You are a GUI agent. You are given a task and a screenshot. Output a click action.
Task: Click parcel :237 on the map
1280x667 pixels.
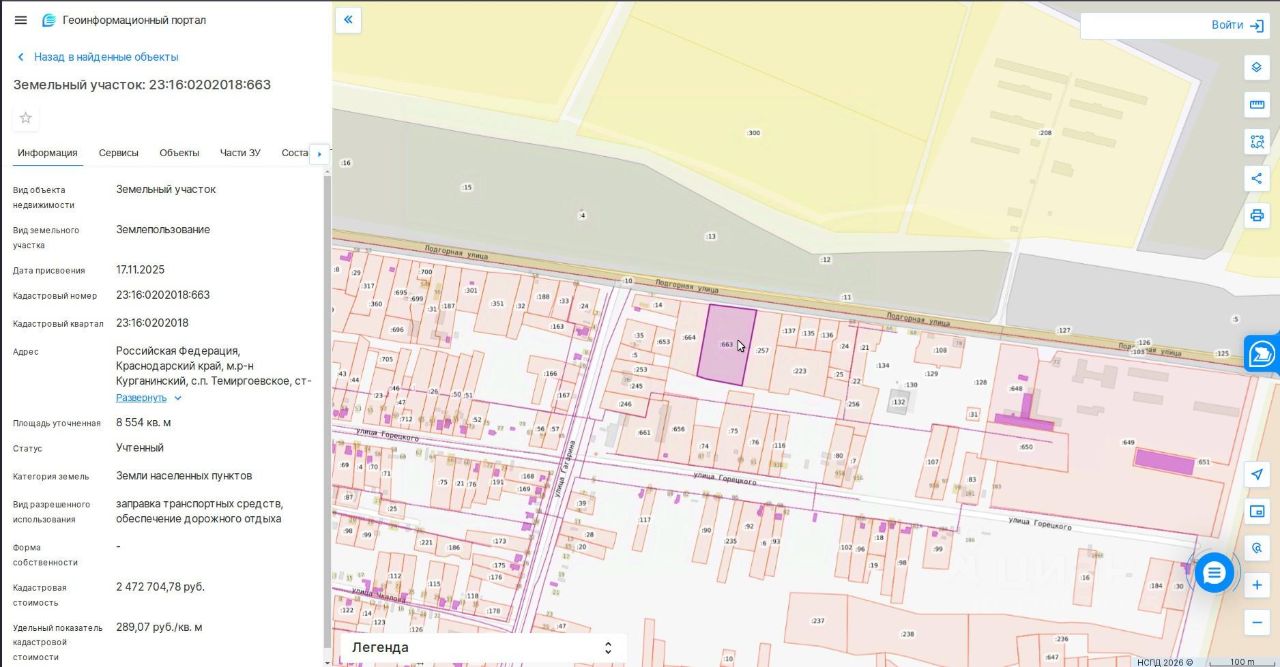click(x=818, y=621)
